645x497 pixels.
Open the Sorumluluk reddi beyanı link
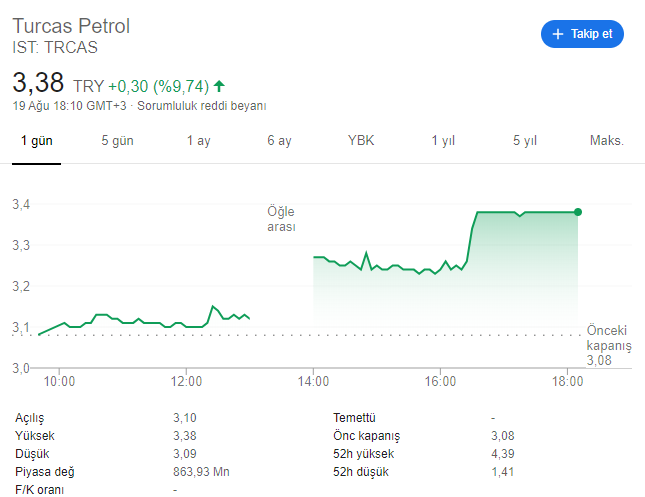click(202, 106)
